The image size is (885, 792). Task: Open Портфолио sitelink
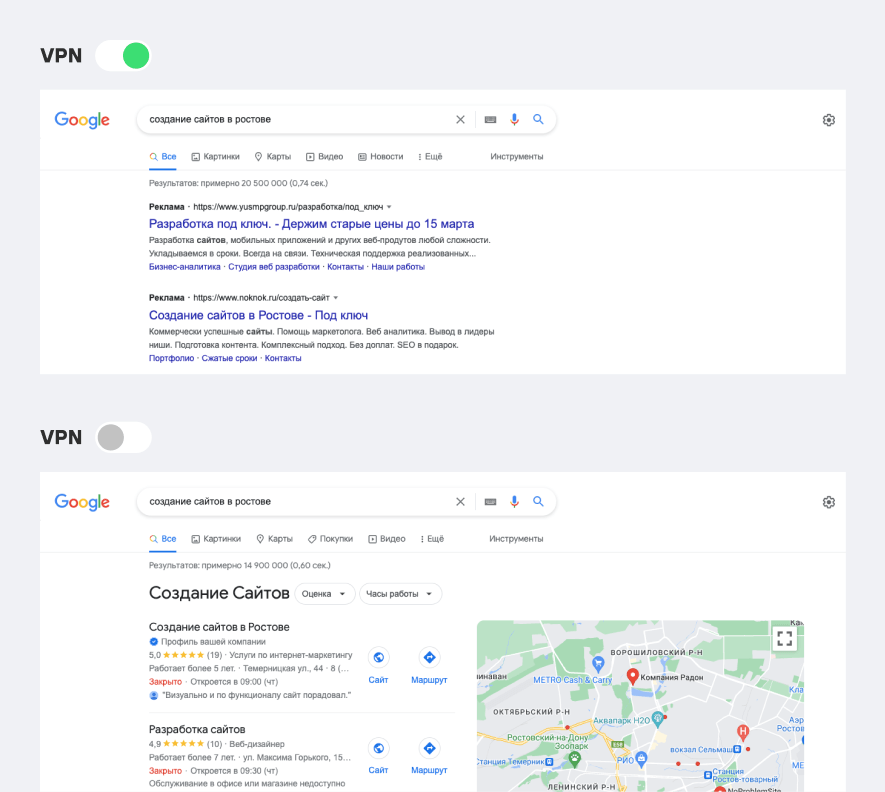172,358
